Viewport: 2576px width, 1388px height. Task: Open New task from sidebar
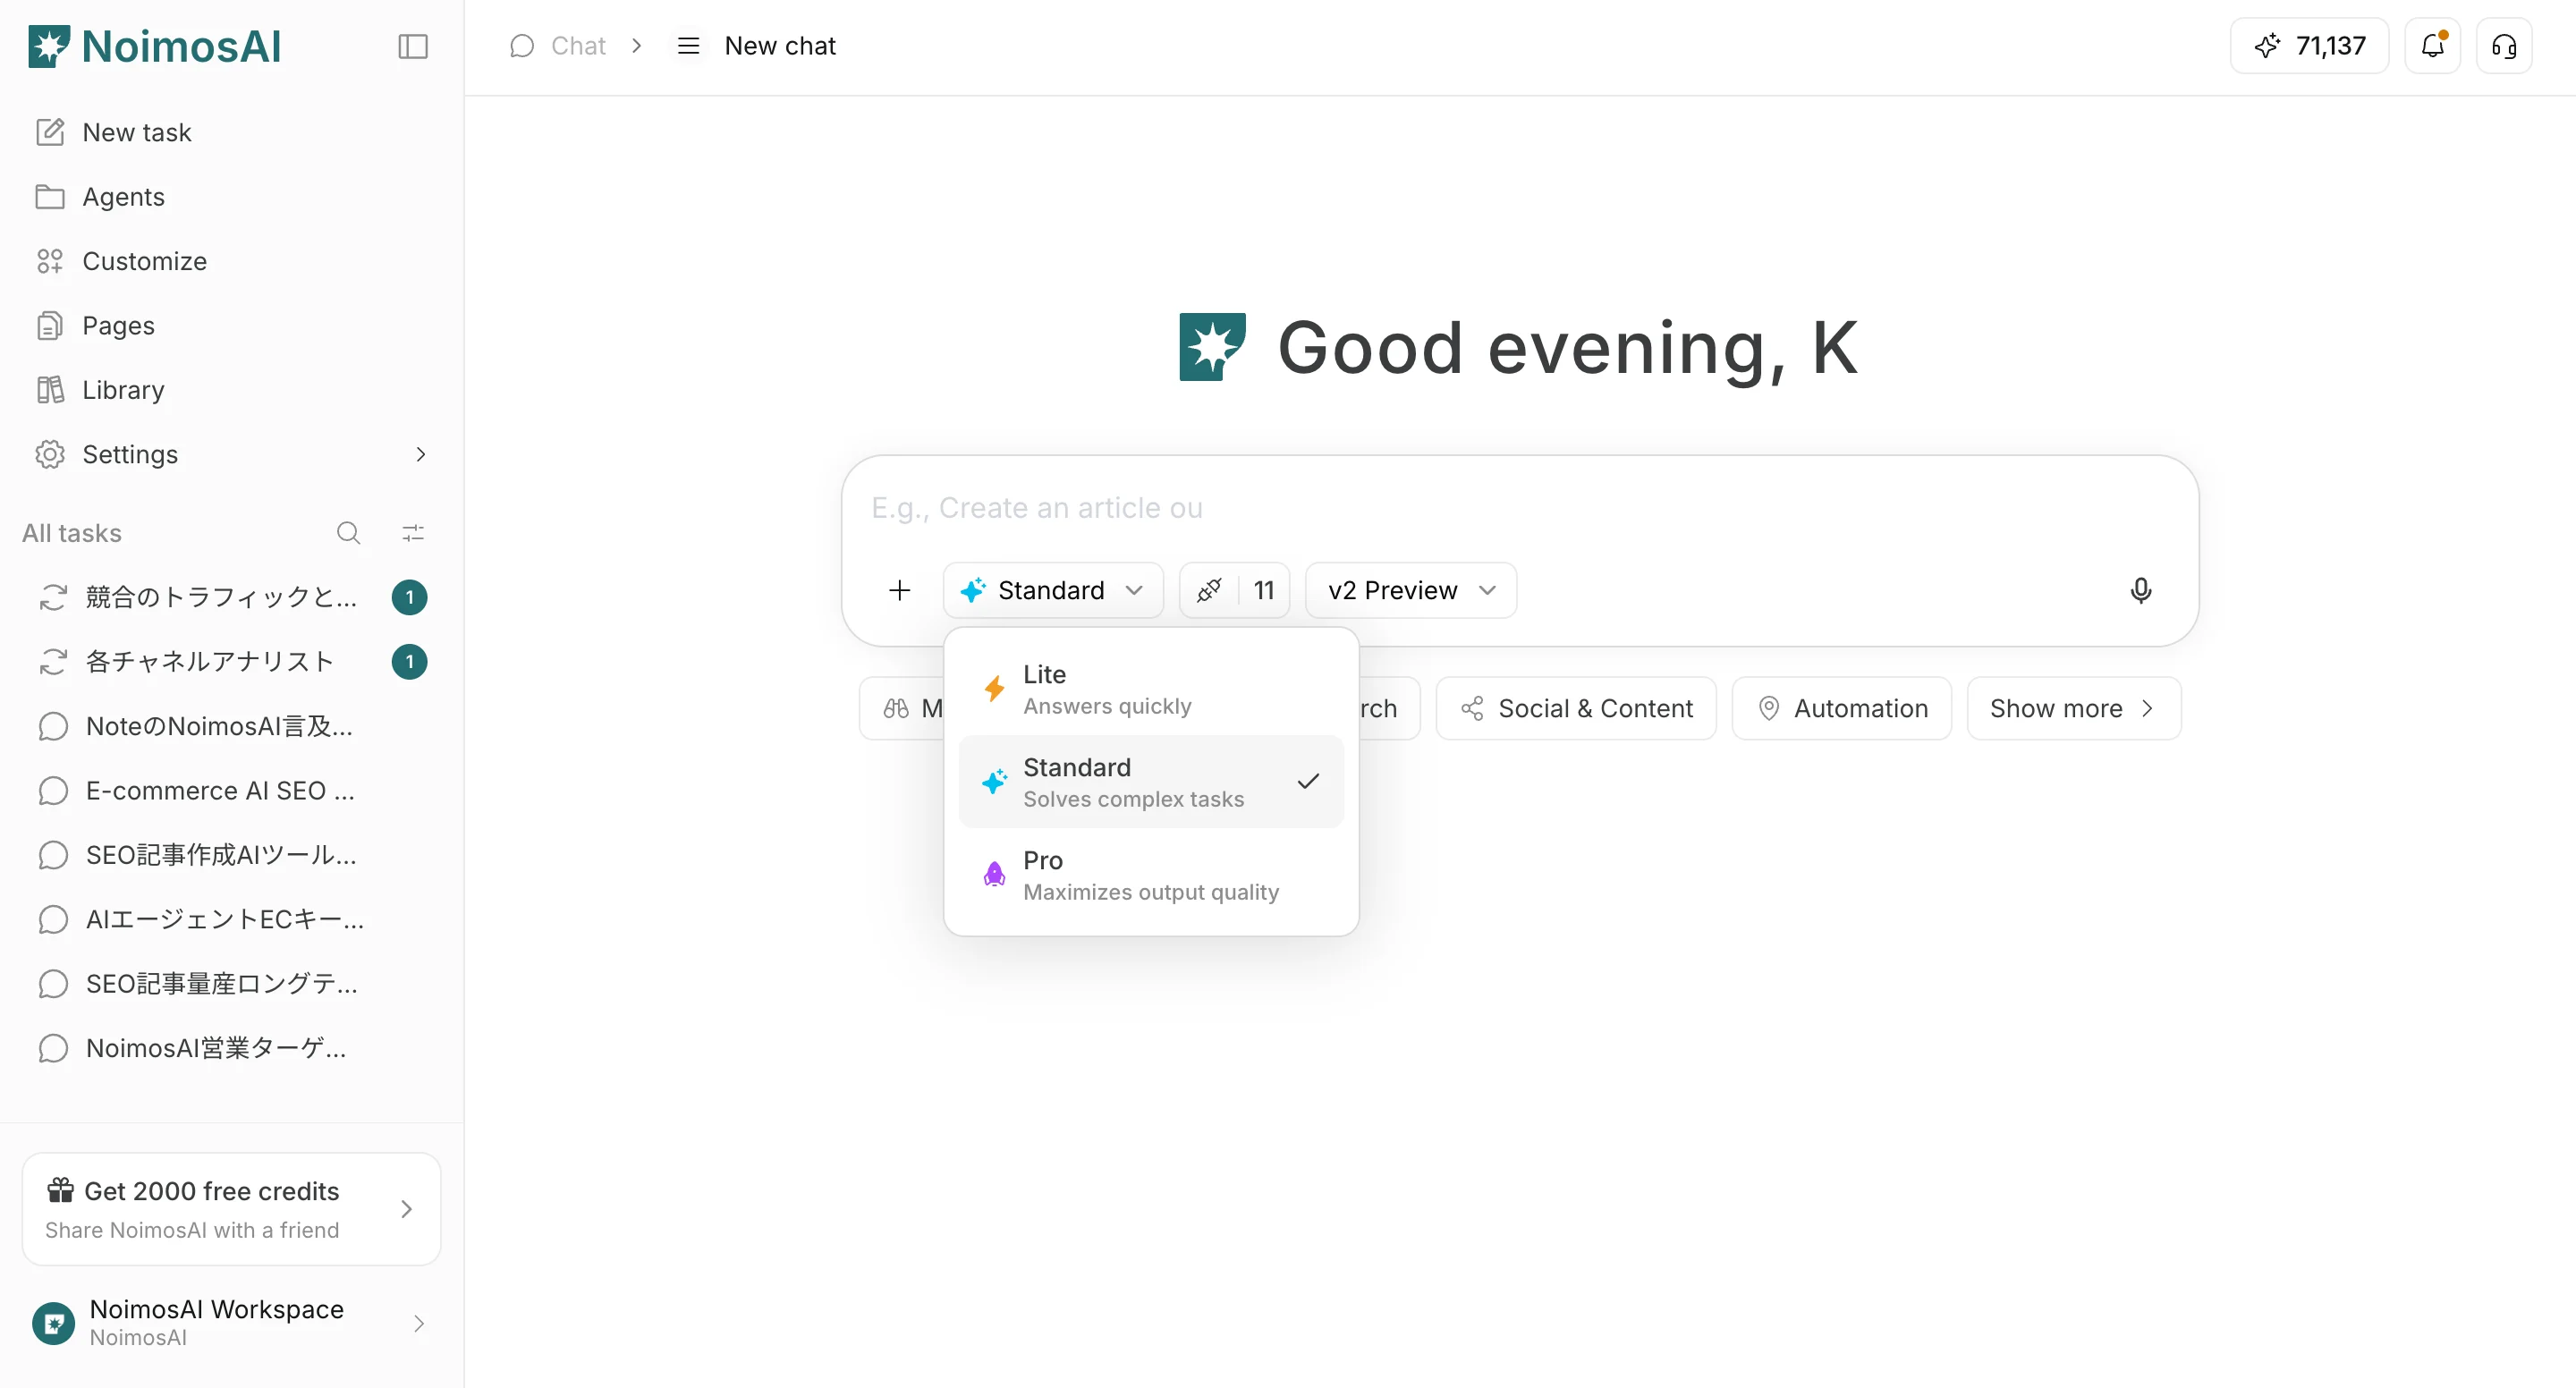click(x=231, y=132)
